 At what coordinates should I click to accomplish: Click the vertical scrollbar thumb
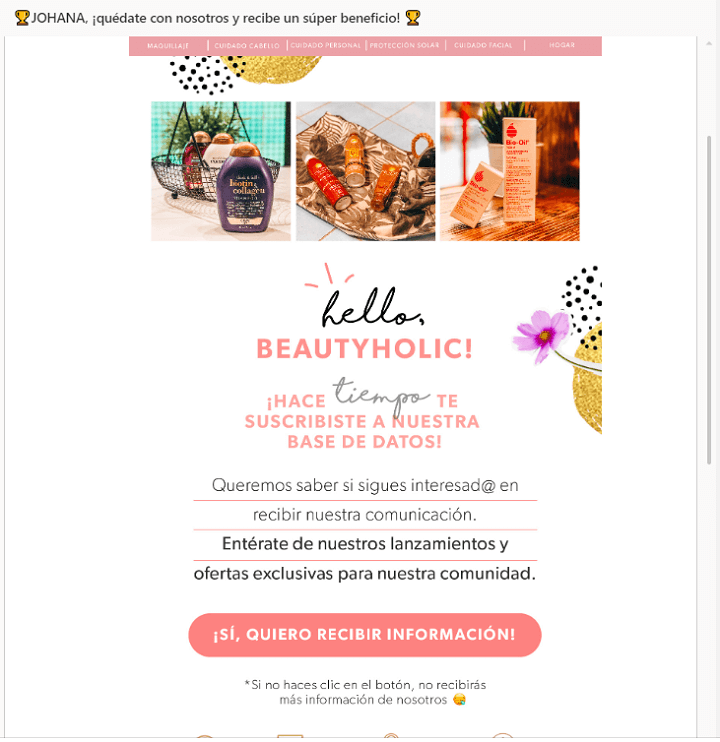tap(709, 300)
